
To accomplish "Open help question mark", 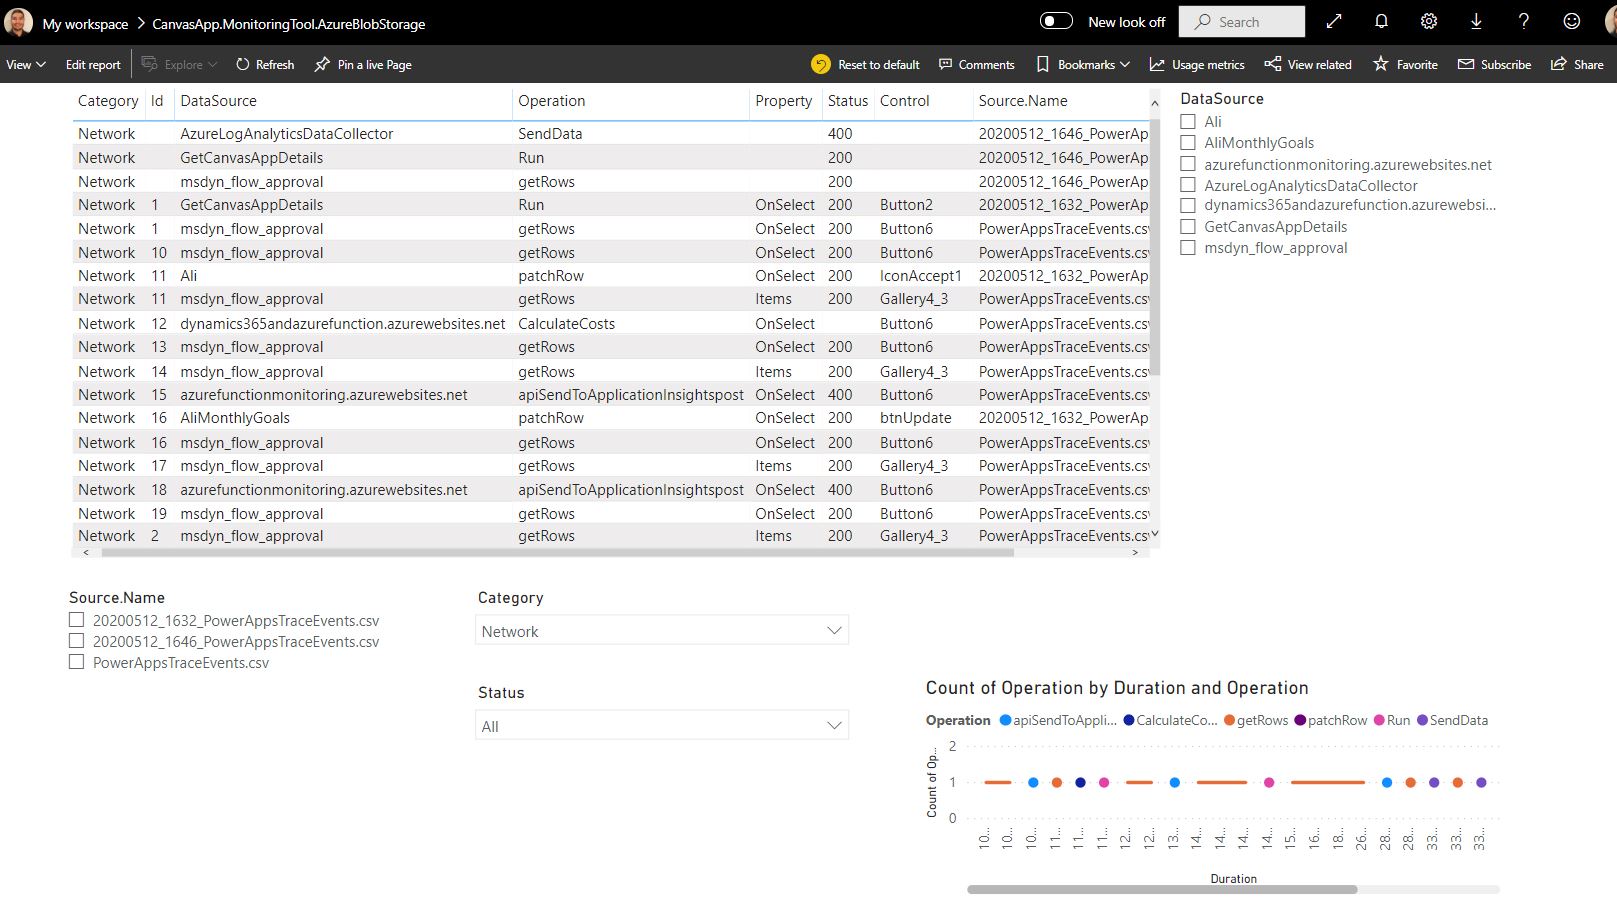I will tap(1523, 22).
